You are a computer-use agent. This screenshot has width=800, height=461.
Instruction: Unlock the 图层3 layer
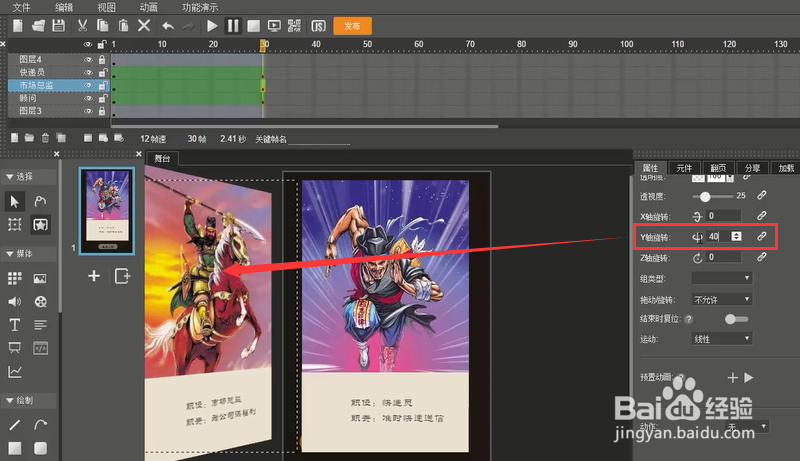point(102,111)
